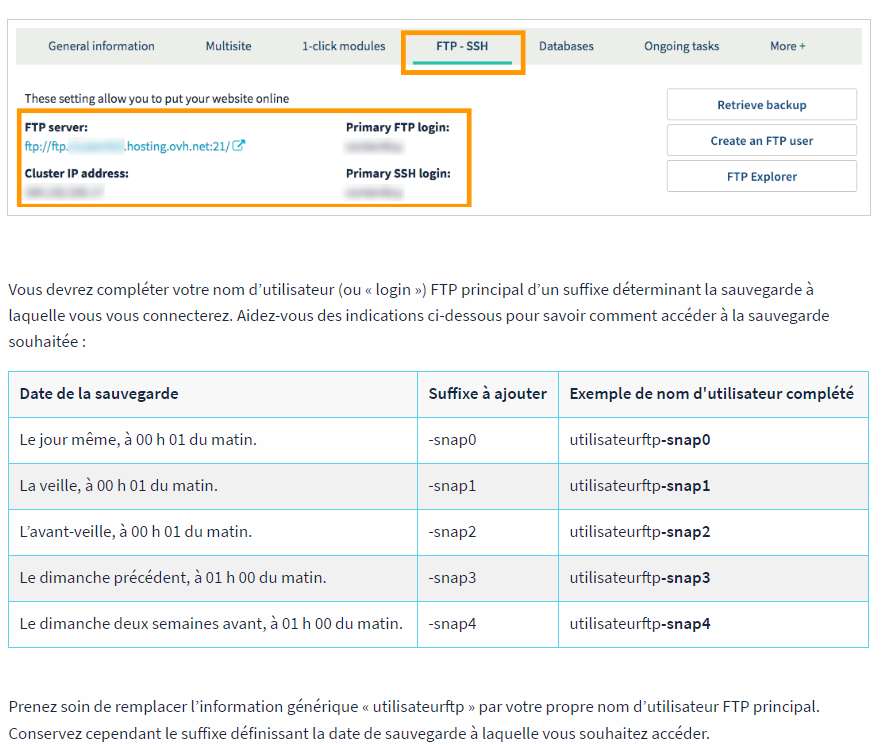Screen dimensions: 888x745
Task: Click the external link icon beside FTP server URL
Action: pyautogui.click(x=239, y=146)
